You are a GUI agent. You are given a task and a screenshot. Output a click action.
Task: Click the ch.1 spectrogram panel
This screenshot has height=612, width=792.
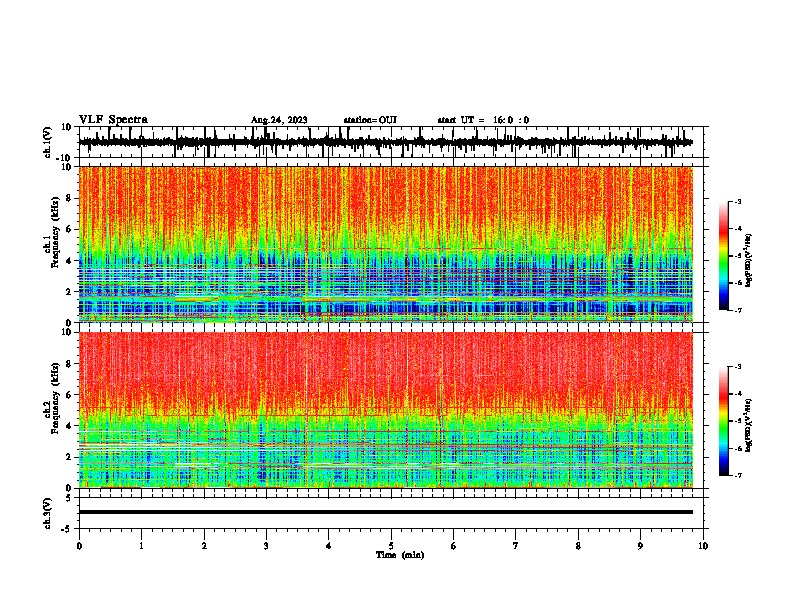coord(385,244)
